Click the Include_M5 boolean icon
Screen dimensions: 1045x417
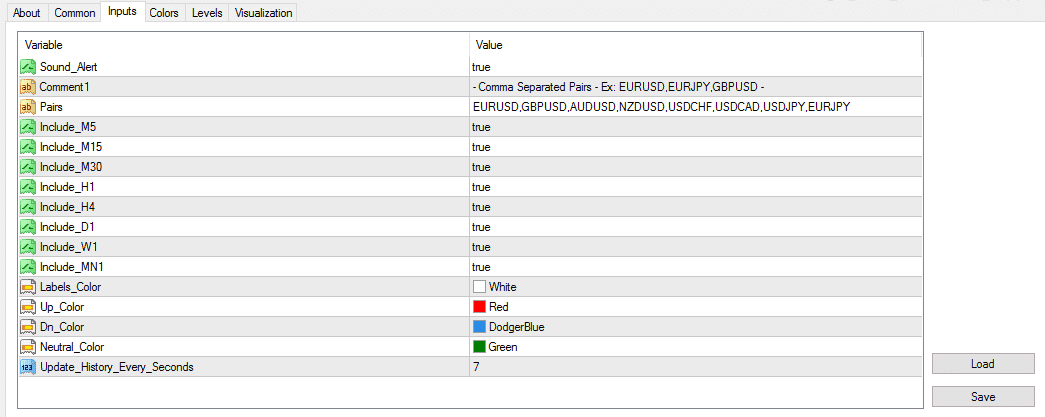point(27,127)
